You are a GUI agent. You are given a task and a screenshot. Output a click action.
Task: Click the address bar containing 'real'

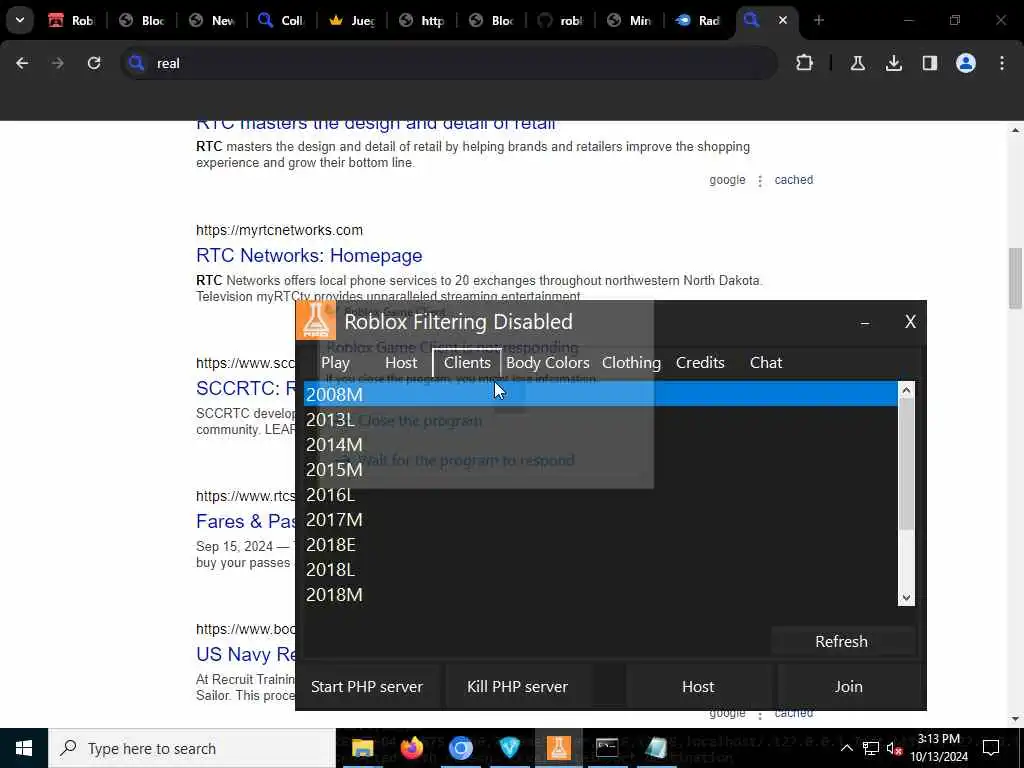tap(449, 63)
